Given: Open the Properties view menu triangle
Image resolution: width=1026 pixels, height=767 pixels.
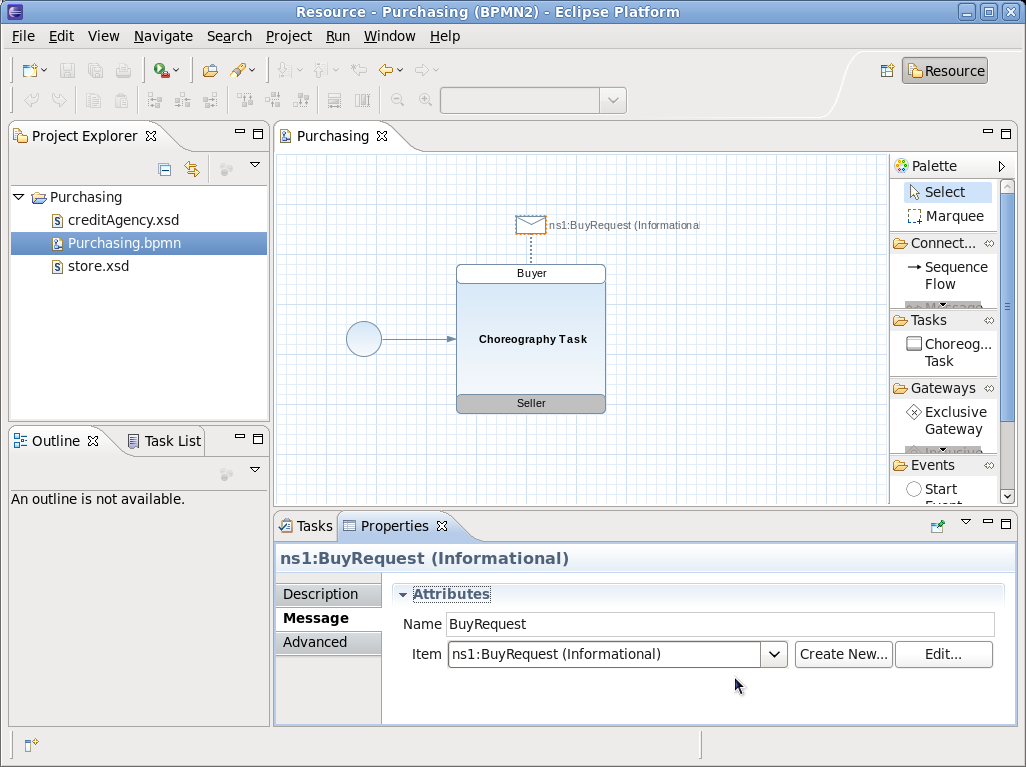Looking at the screenshot, I should (x=966, y=522).
